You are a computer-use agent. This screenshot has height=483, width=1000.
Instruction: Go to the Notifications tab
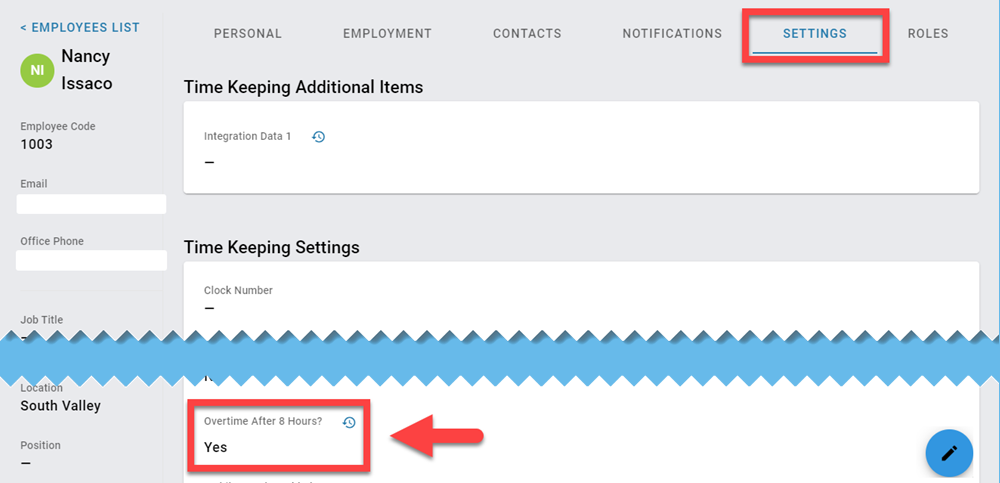tap(672, 34)
